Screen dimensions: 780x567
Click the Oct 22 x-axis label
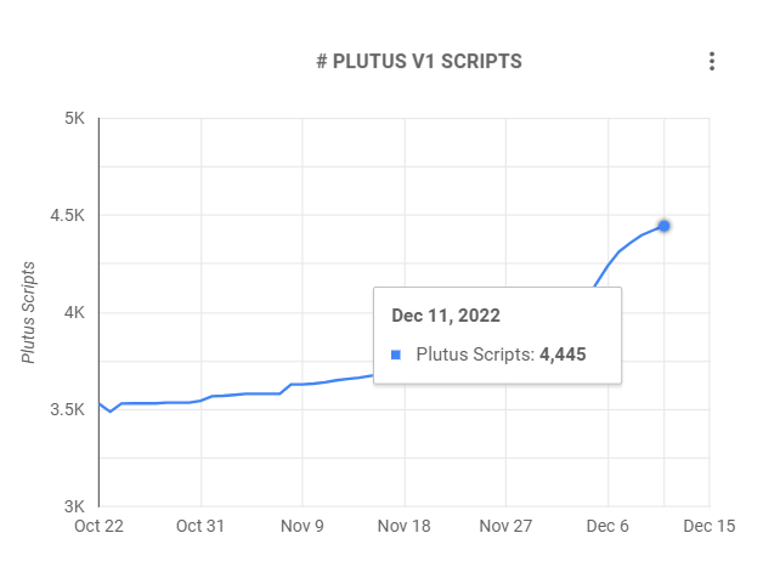coord(99,526)
